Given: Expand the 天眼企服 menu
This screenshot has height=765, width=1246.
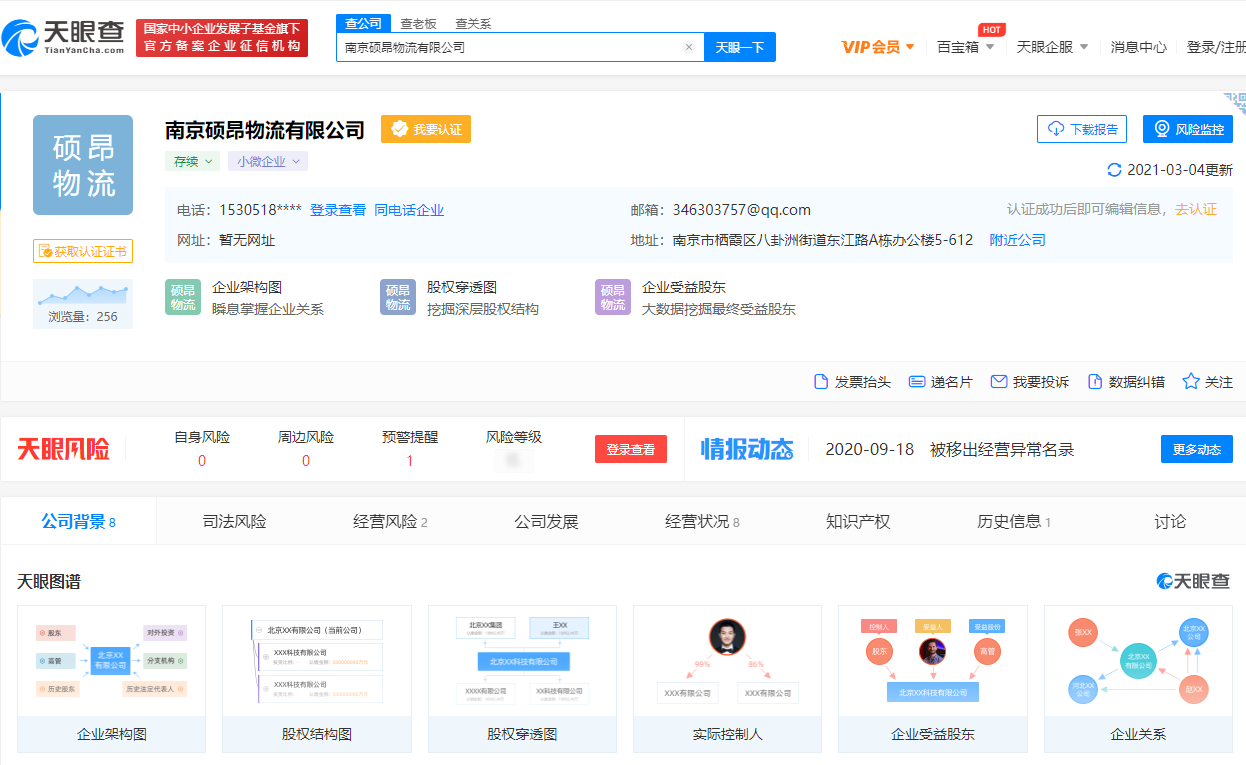Looking at the screenshot, I should (1052, 47).
